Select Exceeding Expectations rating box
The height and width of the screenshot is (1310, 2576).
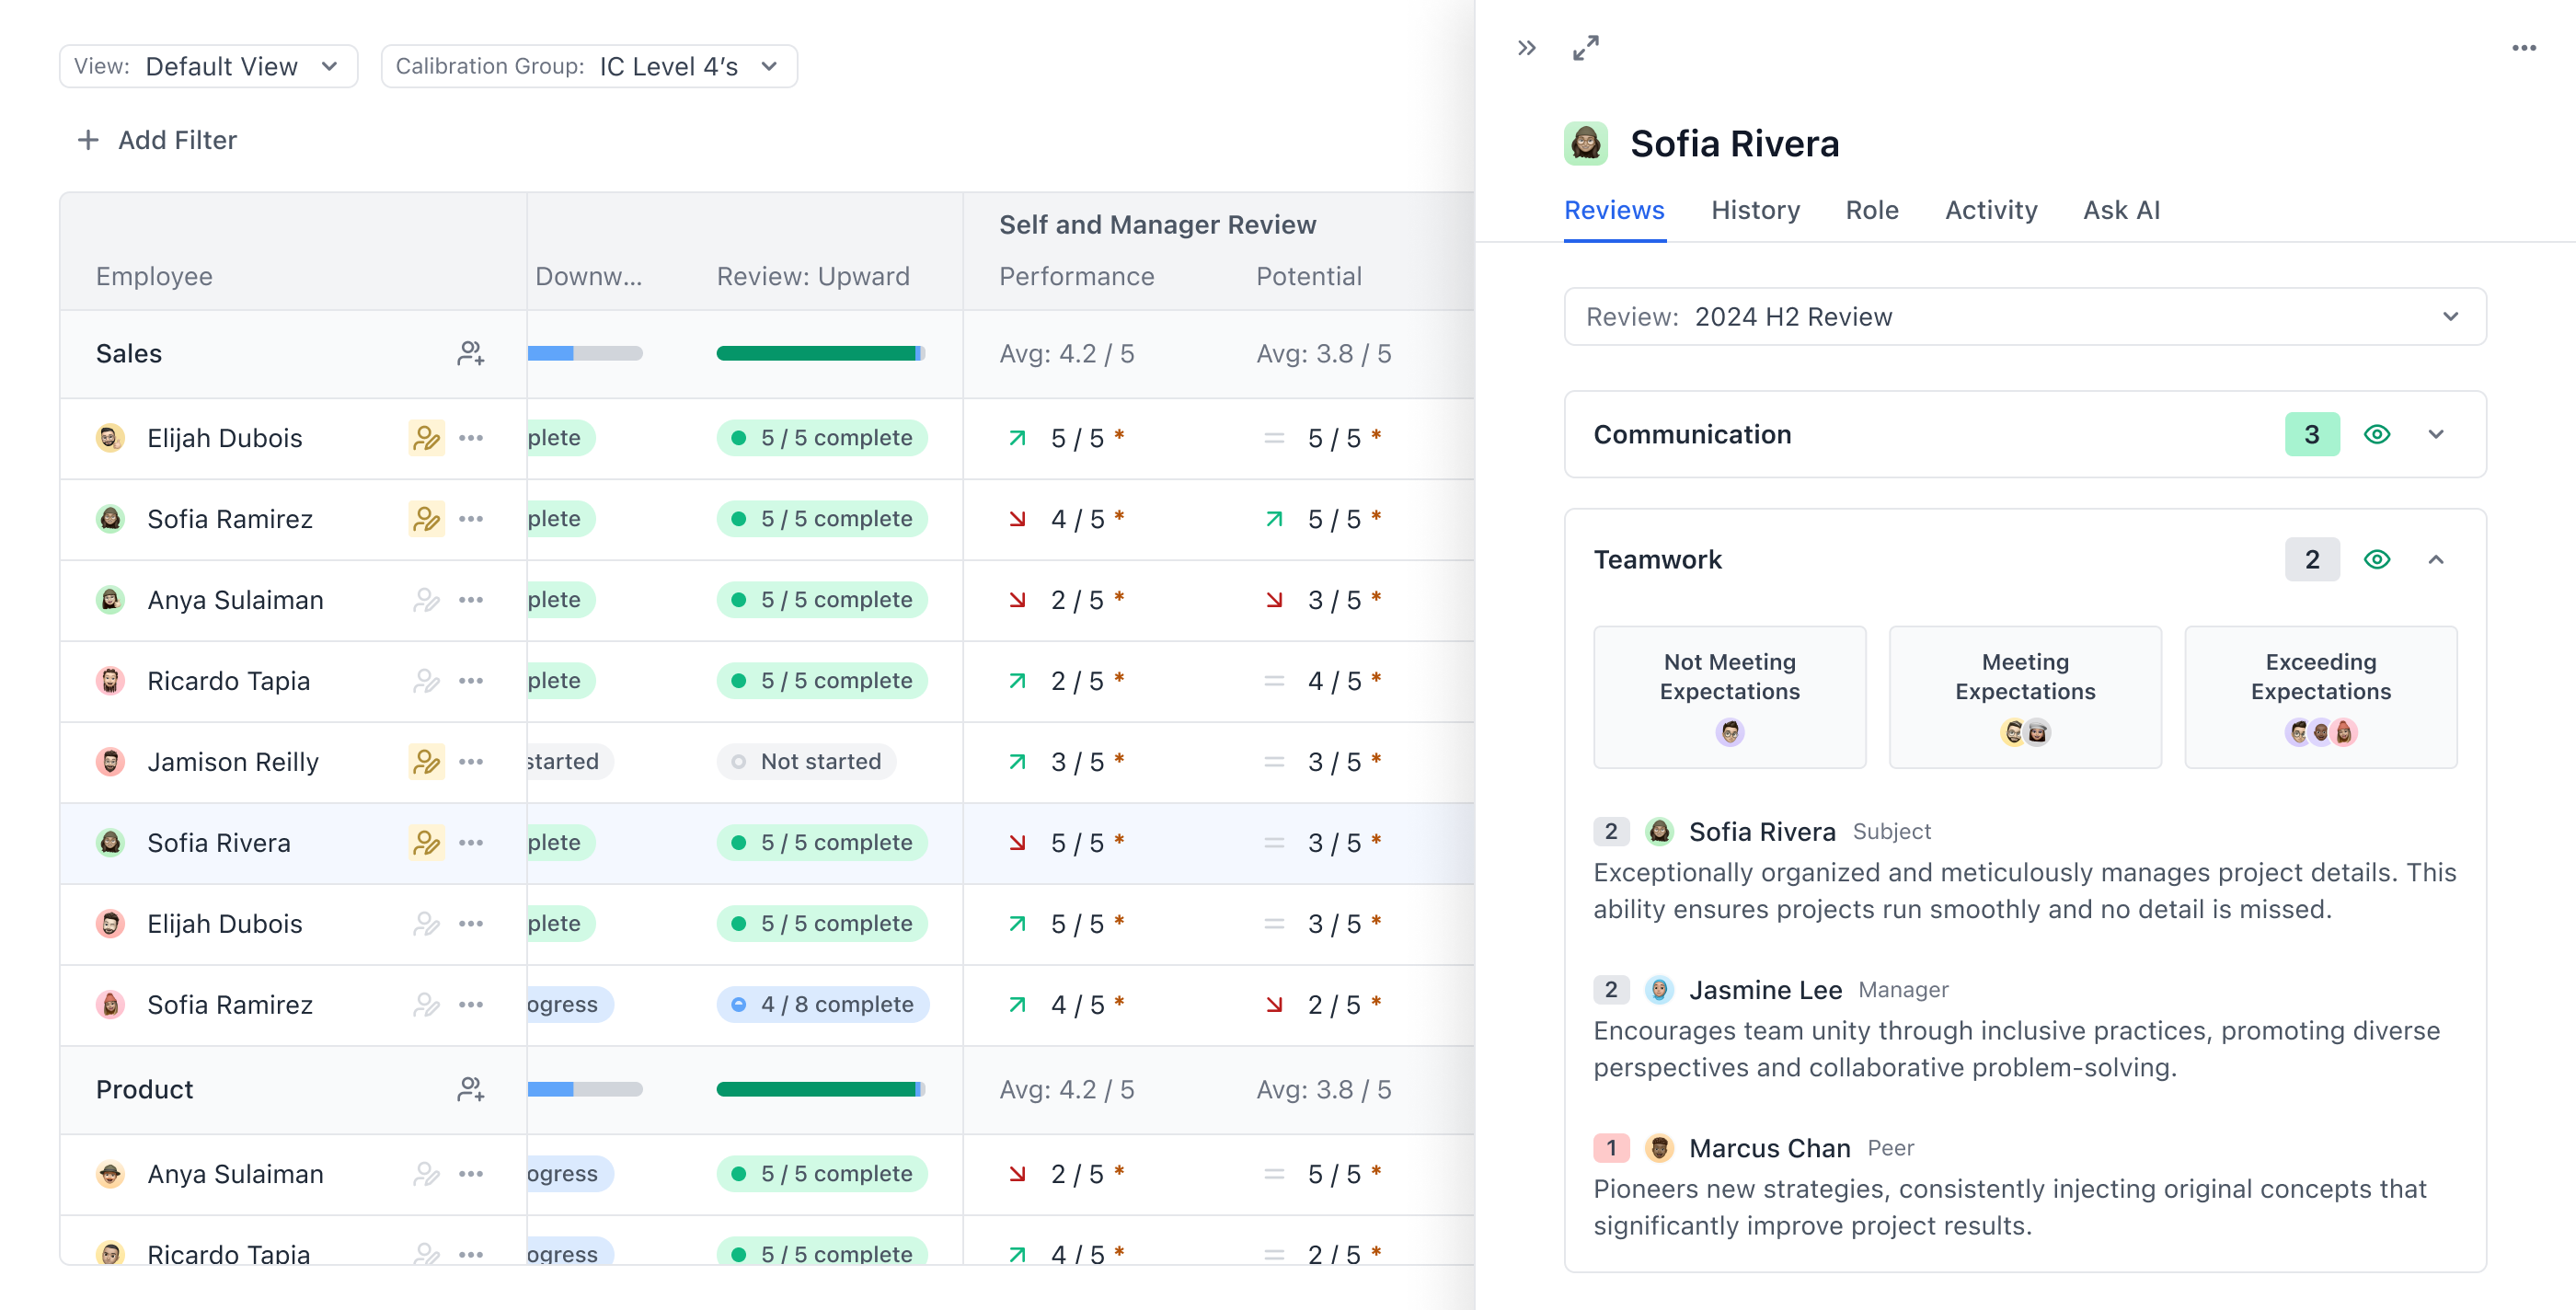point(2319,696)
